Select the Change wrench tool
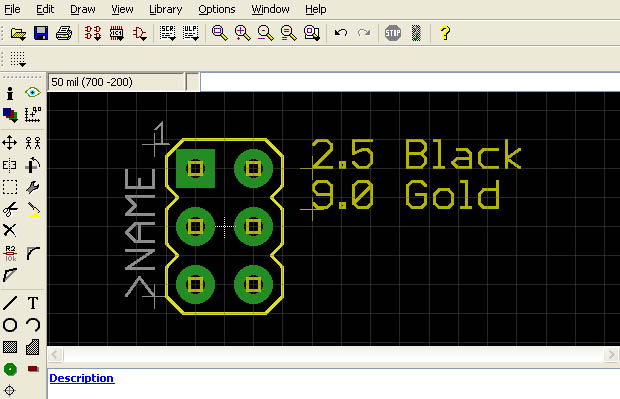This screenshot has height=399, width=620. click(33, 187)
